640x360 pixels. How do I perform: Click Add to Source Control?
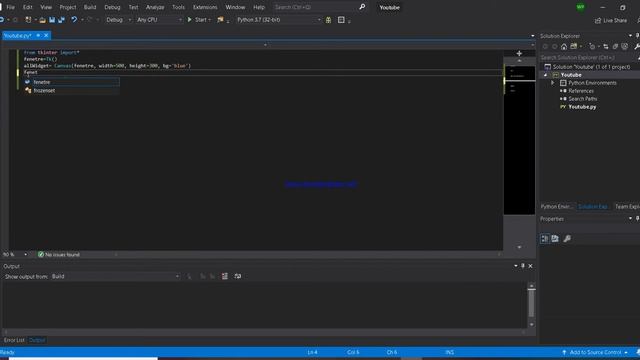(x=595, y=352)
